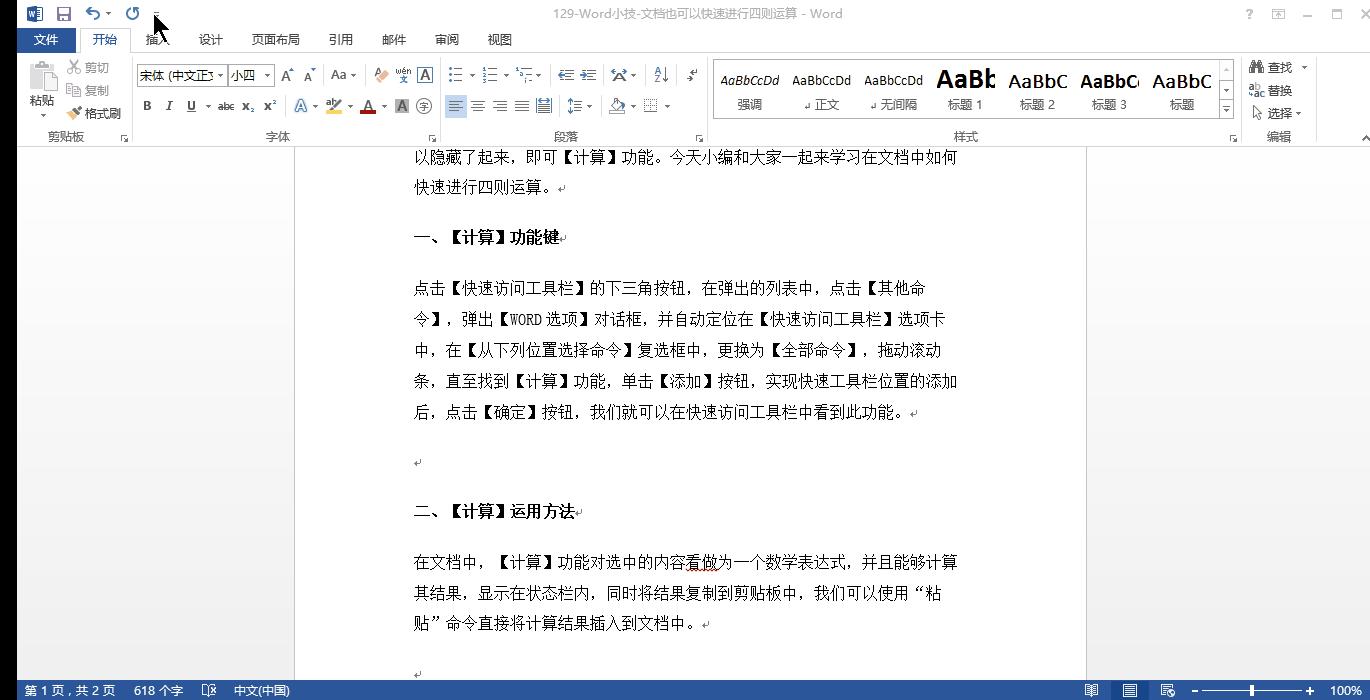Apply text highlight color
Screen dimensions: 1370x700
click(x=335, y=105)
